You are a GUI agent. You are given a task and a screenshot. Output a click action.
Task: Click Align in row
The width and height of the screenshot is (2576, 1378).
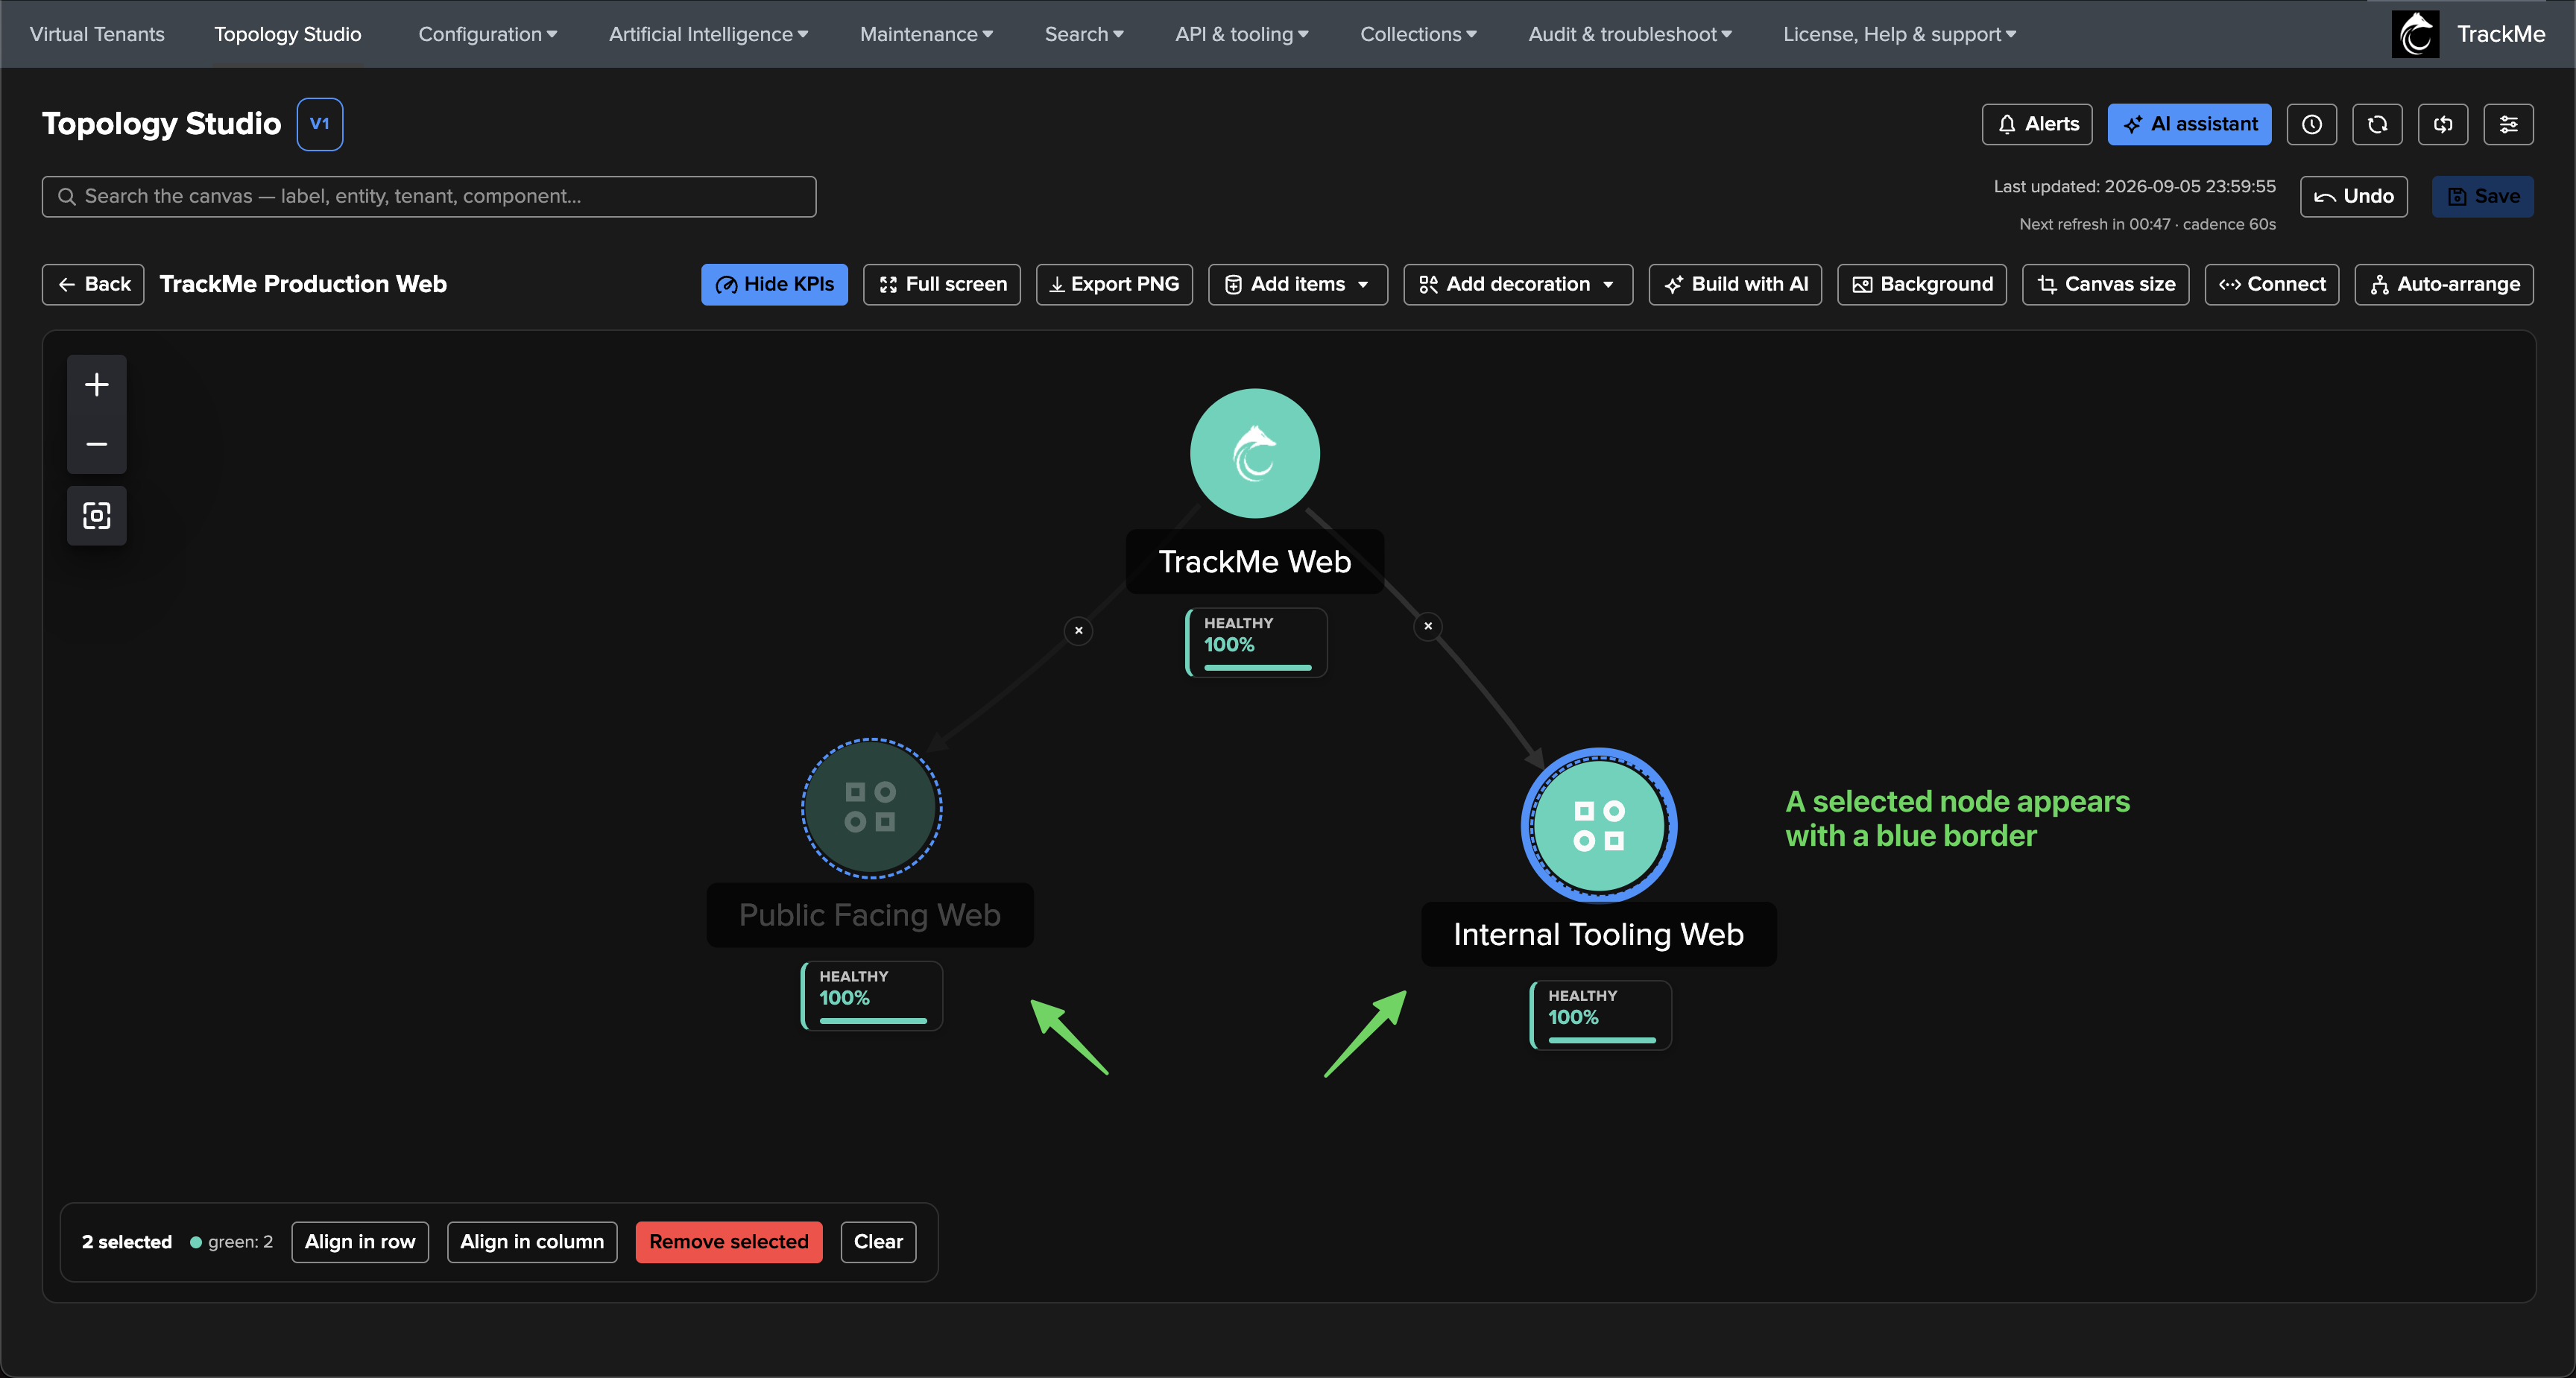[x=360, y=1241]
